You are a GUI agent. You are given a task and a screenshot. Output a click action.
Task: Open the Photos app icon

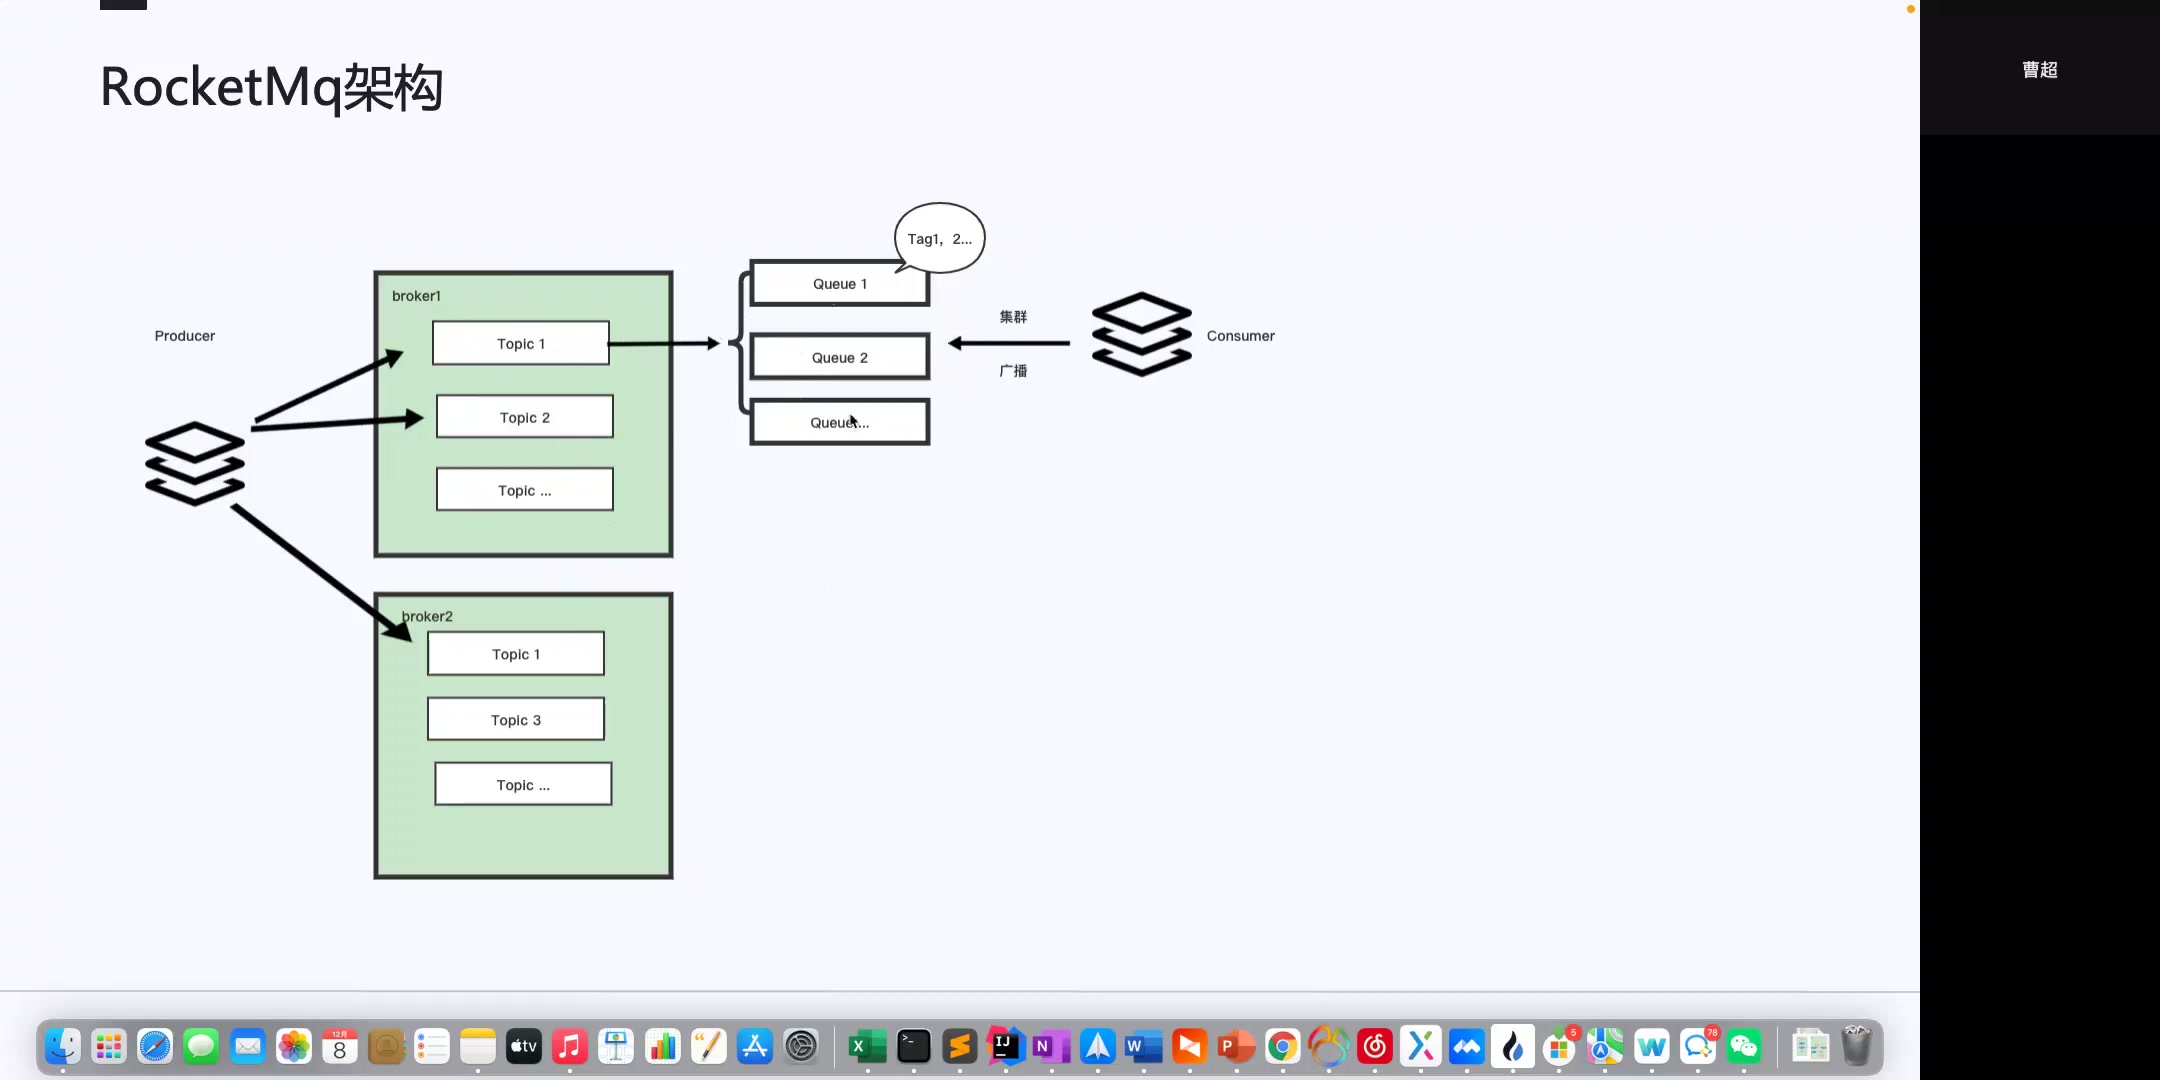coord(294,1047)
